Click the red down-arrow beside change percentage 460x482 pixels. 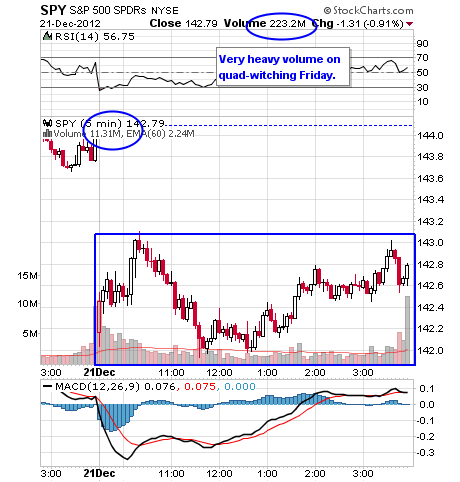tap(410, 24)
